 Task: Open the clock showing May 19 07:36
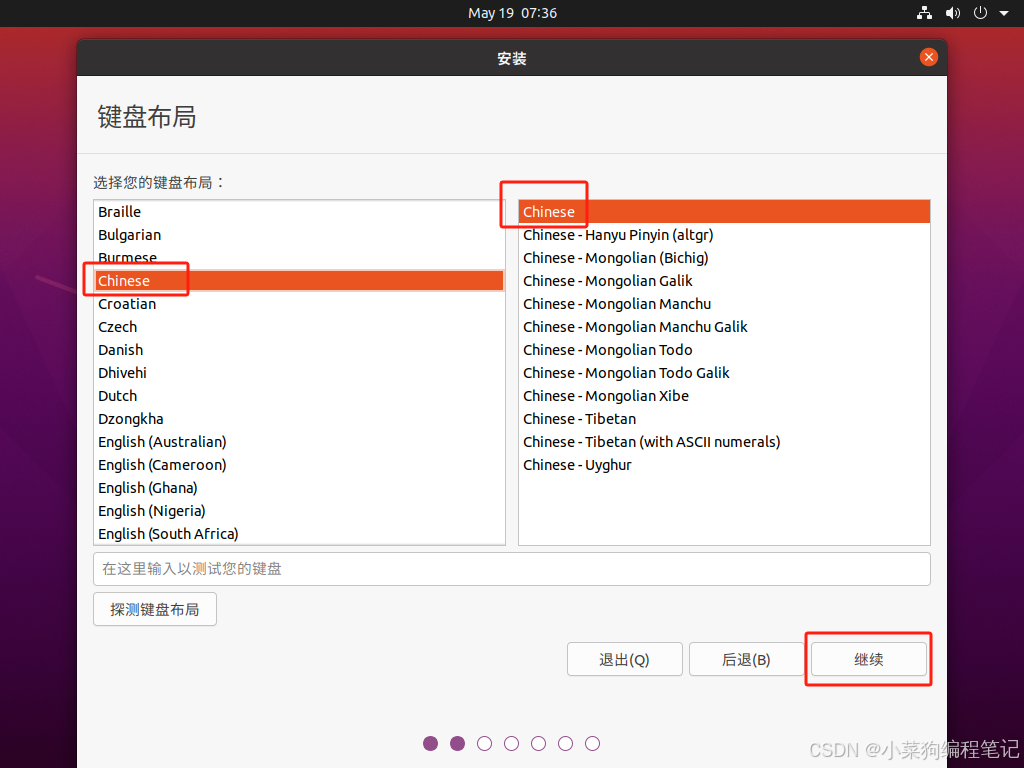[512, 13]
